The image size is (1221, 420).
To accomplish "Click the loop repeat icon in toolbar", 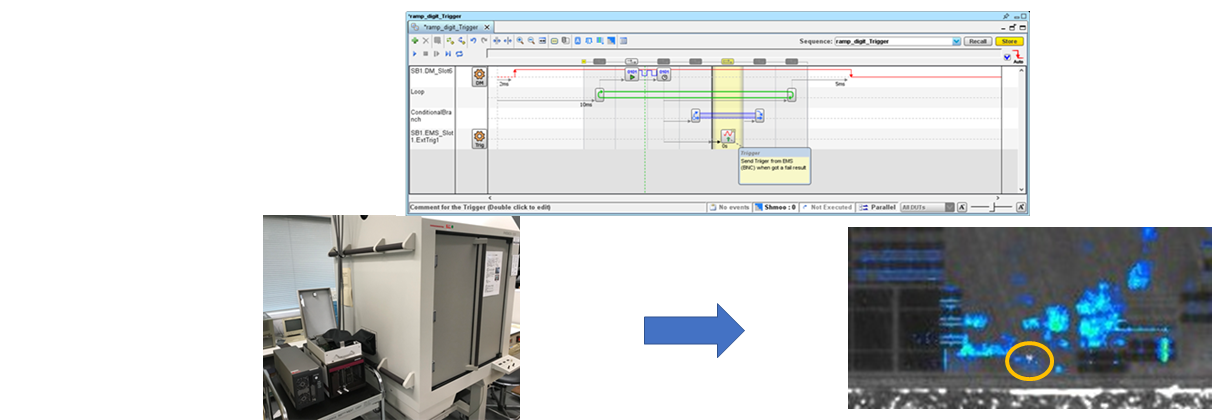I will pos(459,54).
